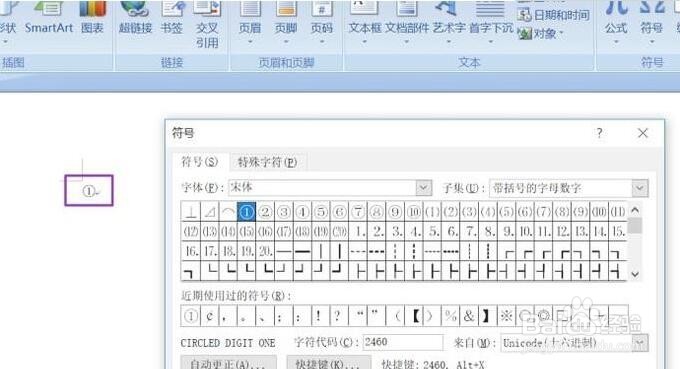
Task: Insert 日期和时间 date and time
Action: pos(553,15)
